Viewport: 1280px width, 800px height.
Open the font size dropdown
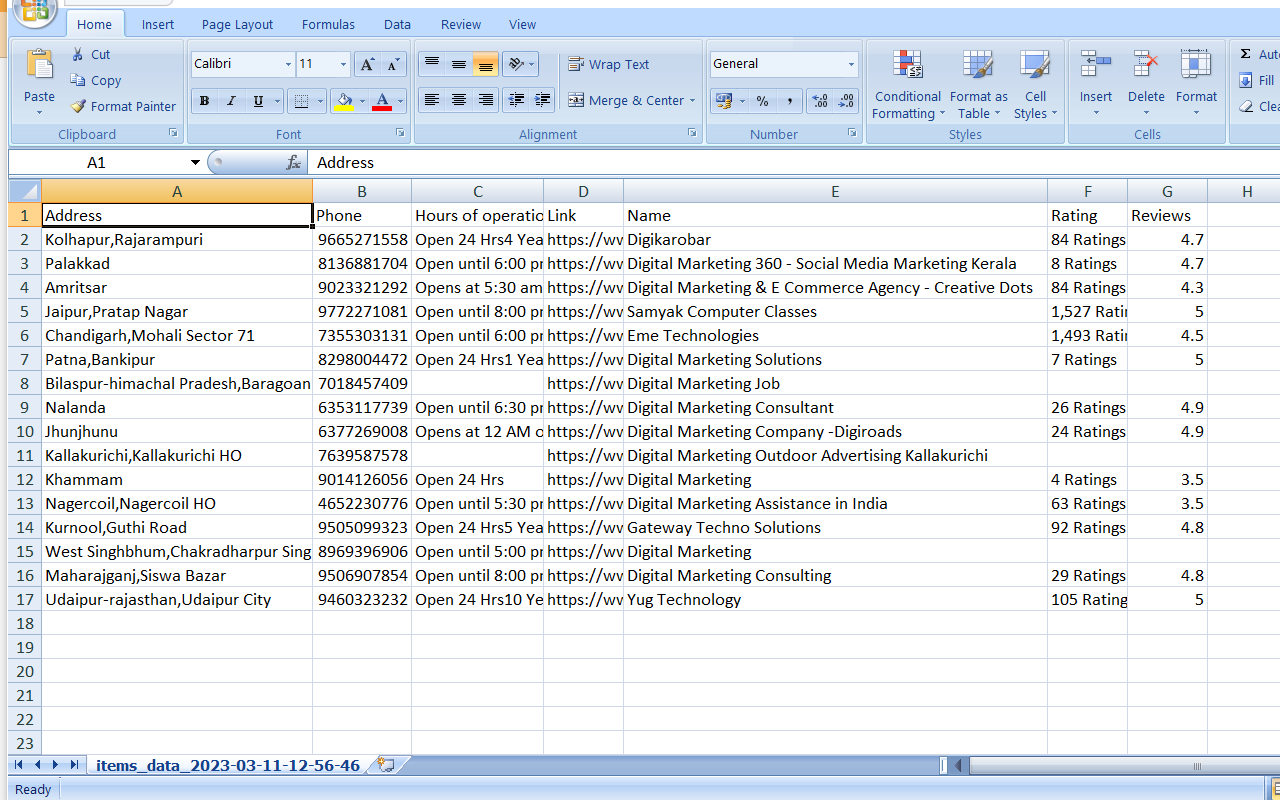(343, 64)
